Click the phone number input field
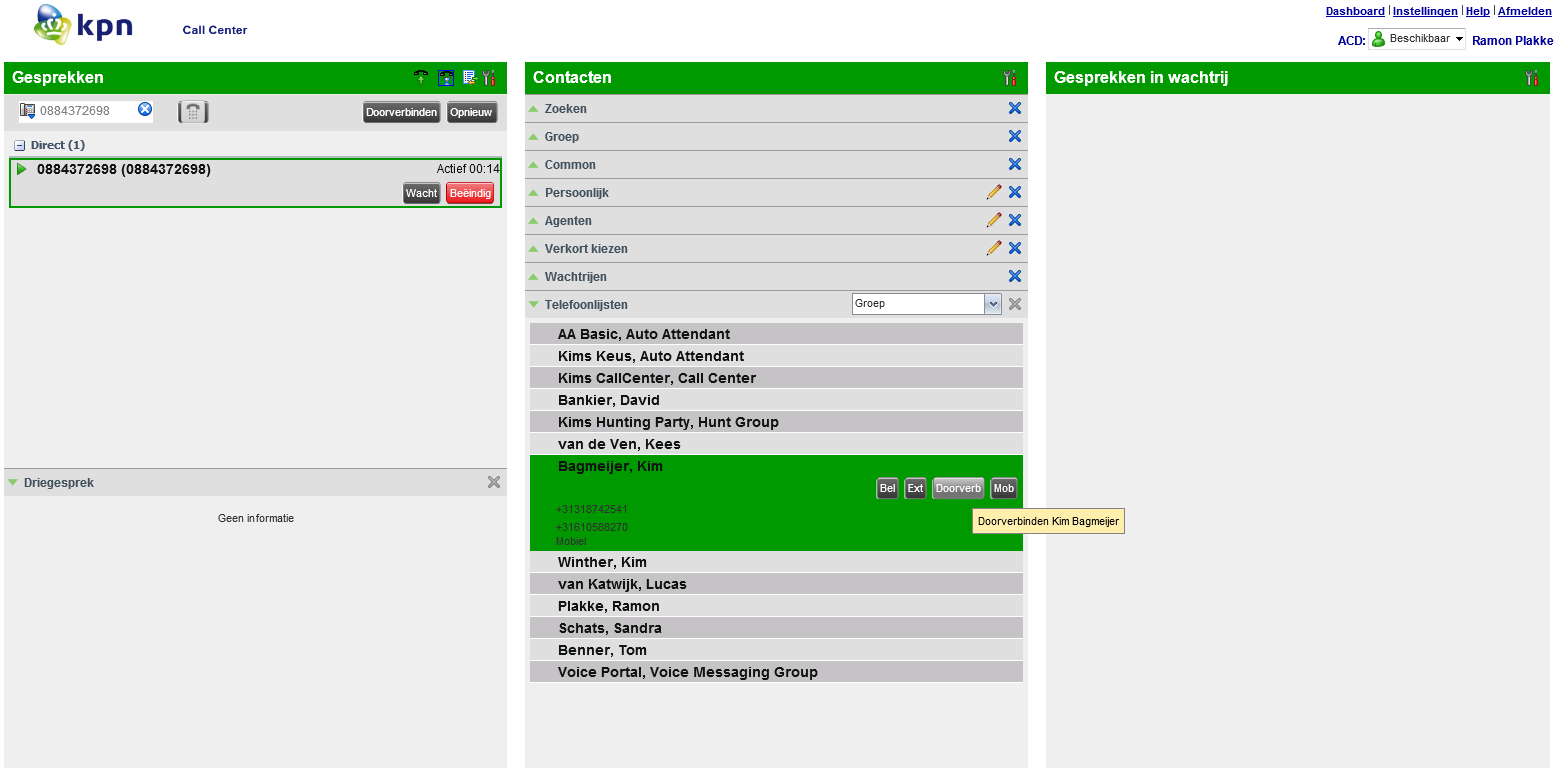Screen dimensions: 1557x768 (87, 111)
